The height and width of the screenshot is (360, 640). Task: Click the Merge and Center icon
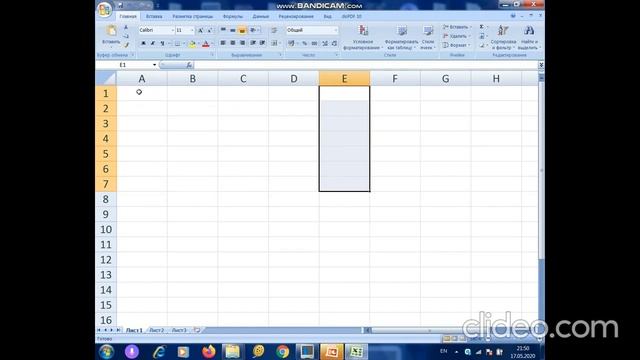pyautogui.click(x=274, y=43)
